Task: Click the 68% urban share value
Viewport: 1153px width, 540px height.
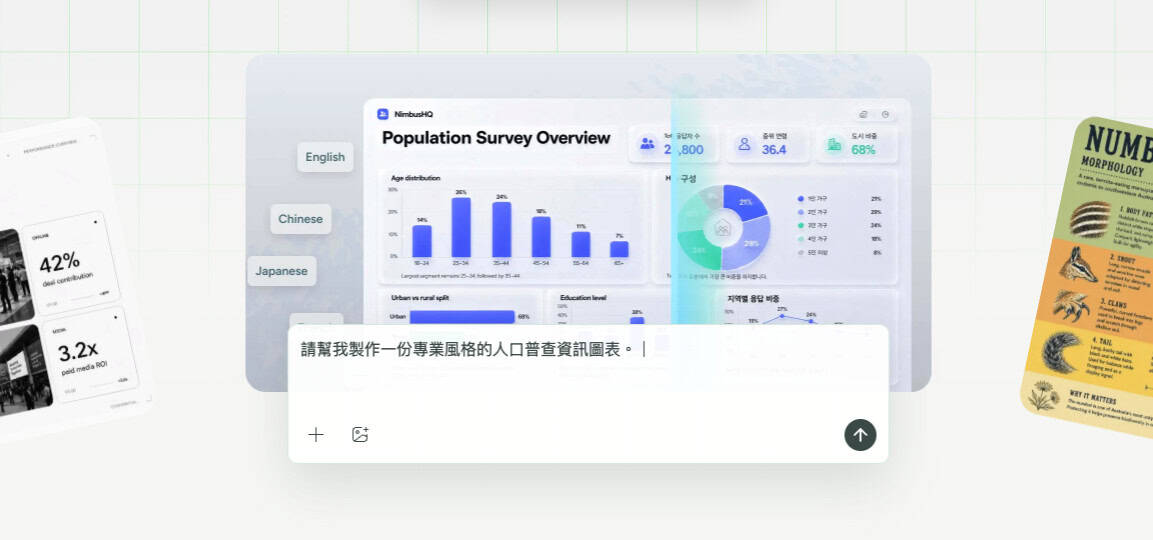Action: (863, 149)
